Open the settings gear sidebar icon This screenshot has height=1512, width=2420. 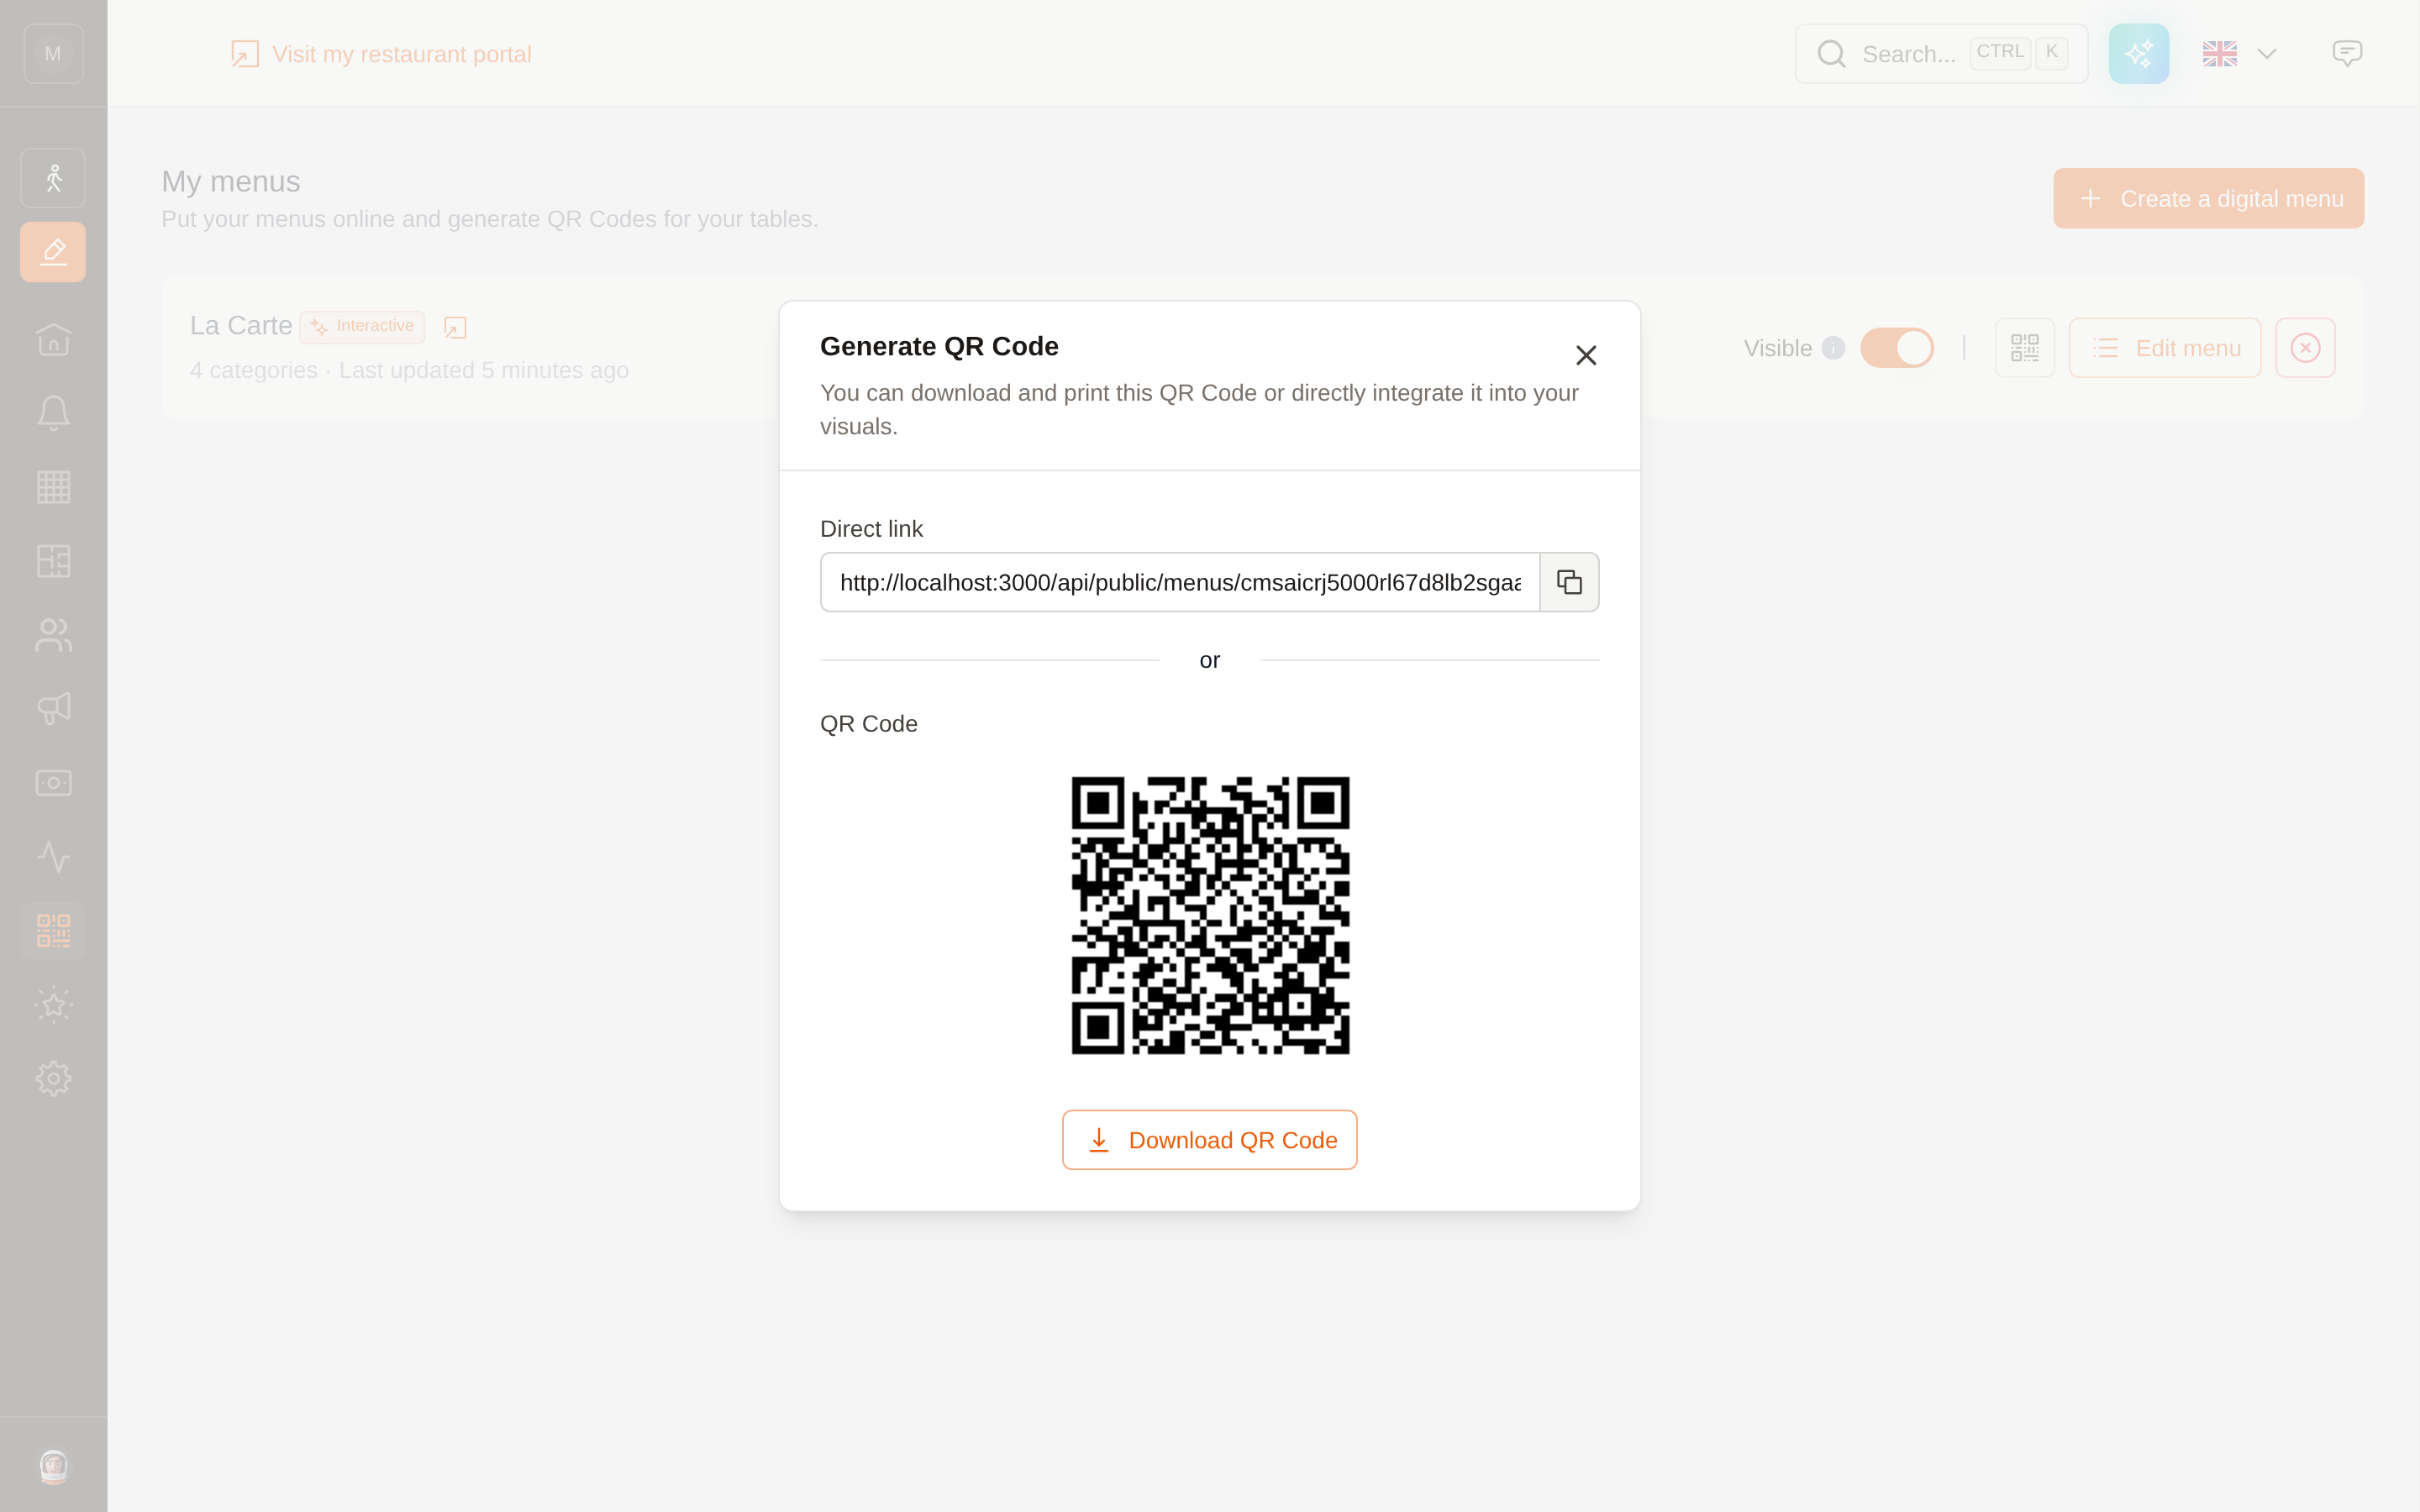click(53, 1079)
